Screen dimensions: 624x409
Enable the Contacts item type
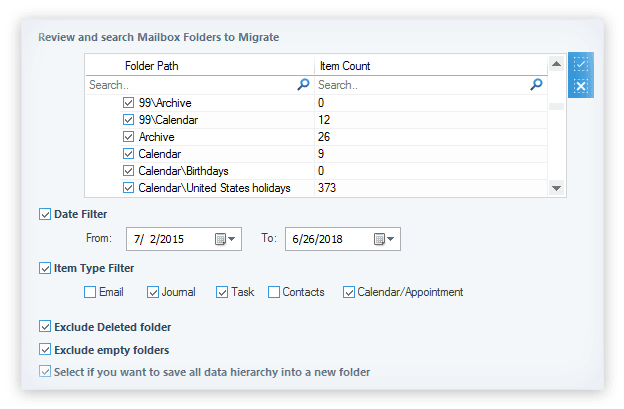274,292
